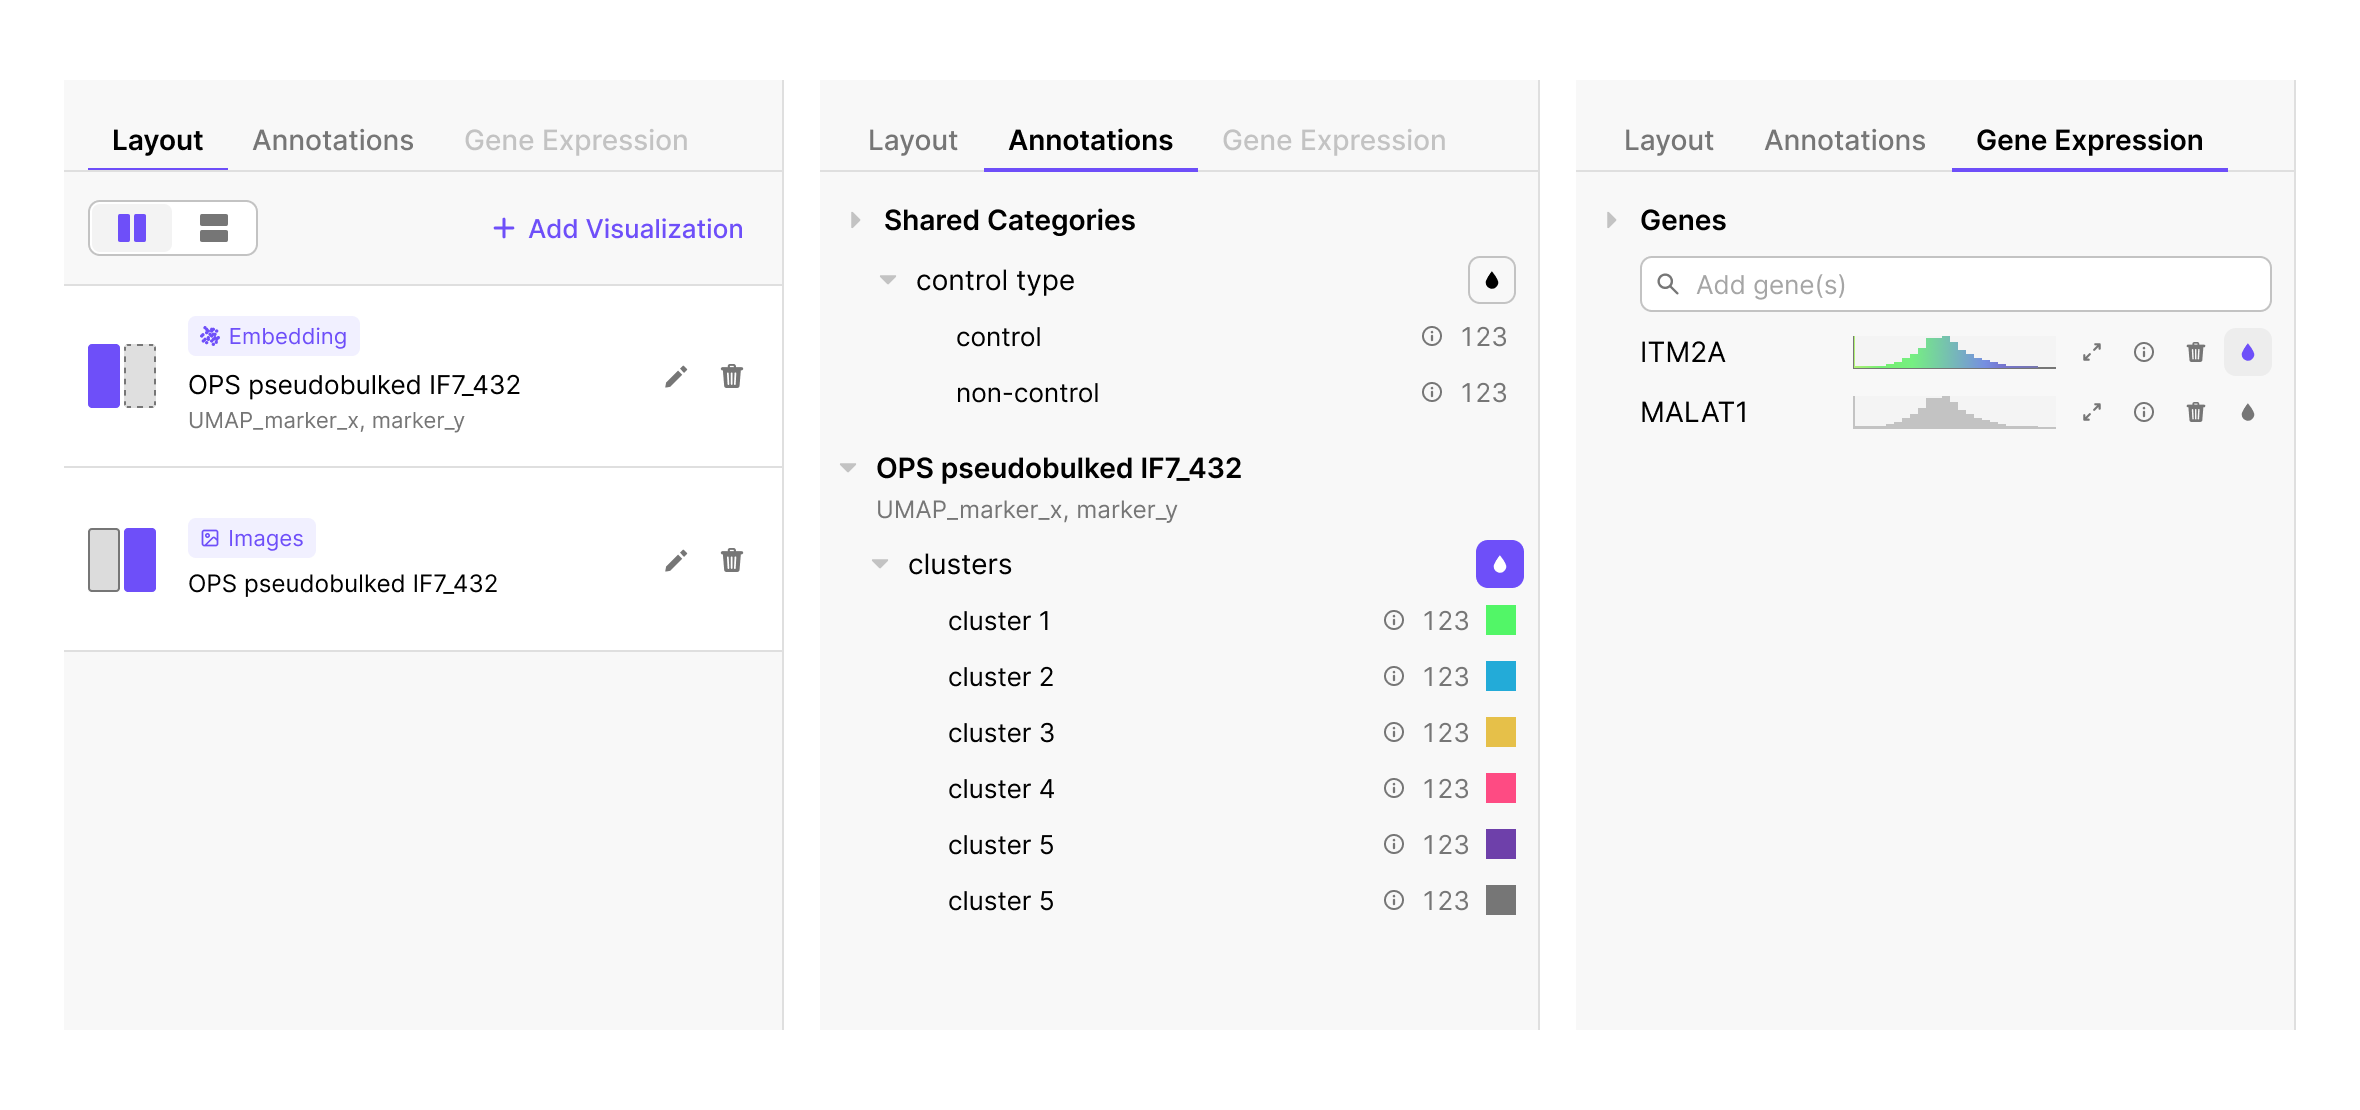Click the Images tag label

(x=252, y=538)
